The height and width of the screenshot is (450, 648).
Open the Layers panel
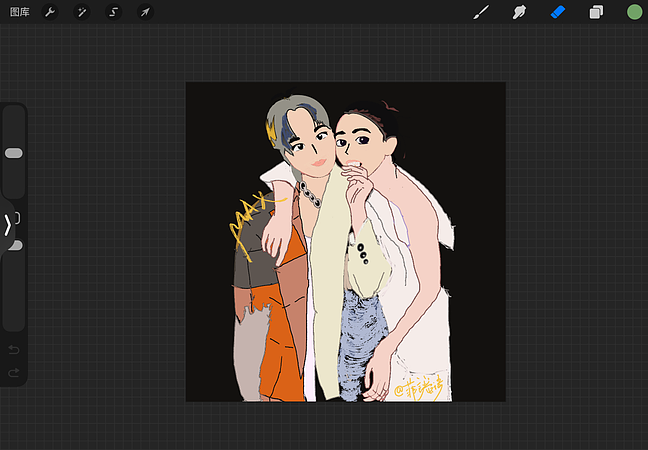click(596, 12)
